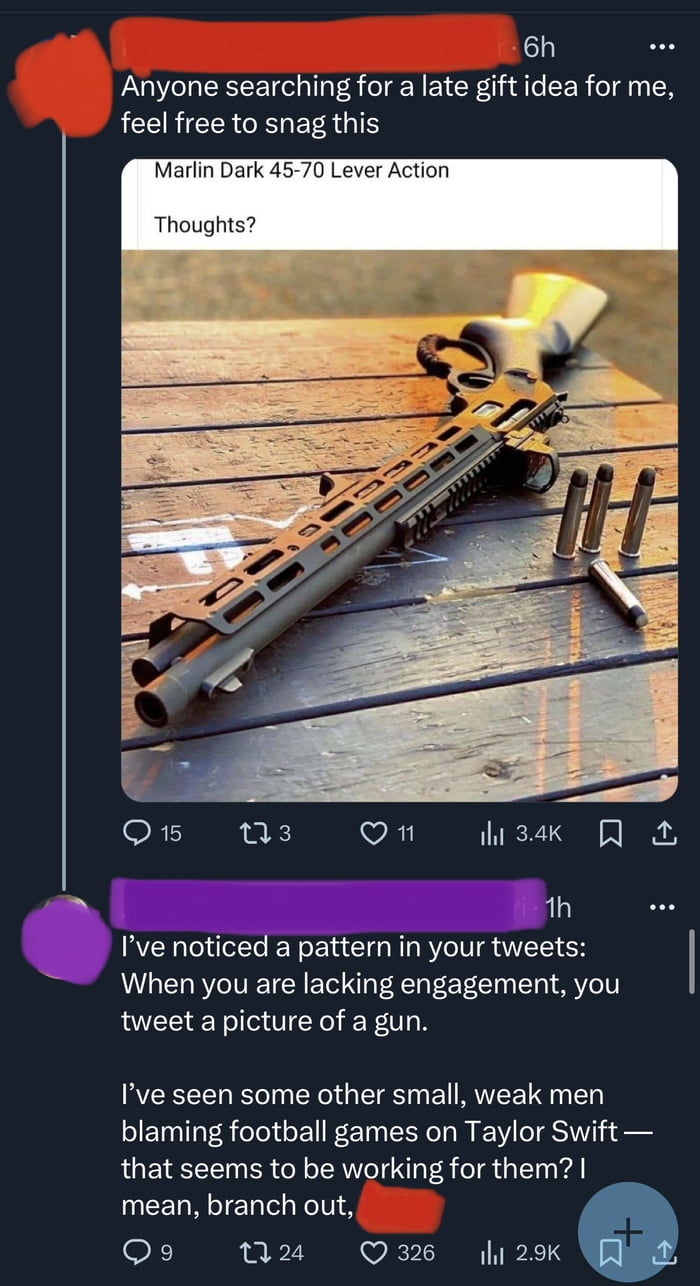Reply to the engagement pattern comment
700x1286 pixels.
point(135,1251)
